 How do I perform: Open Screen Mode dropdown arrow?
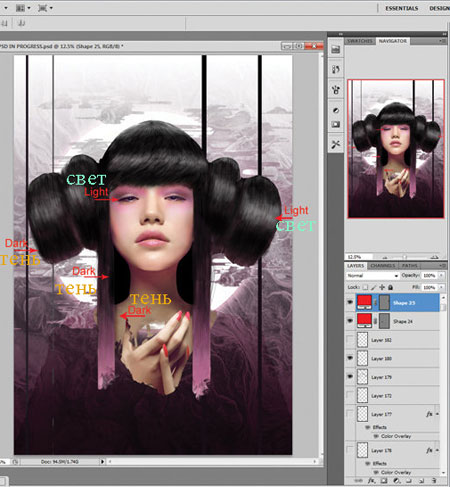click(x=51, y=8)
